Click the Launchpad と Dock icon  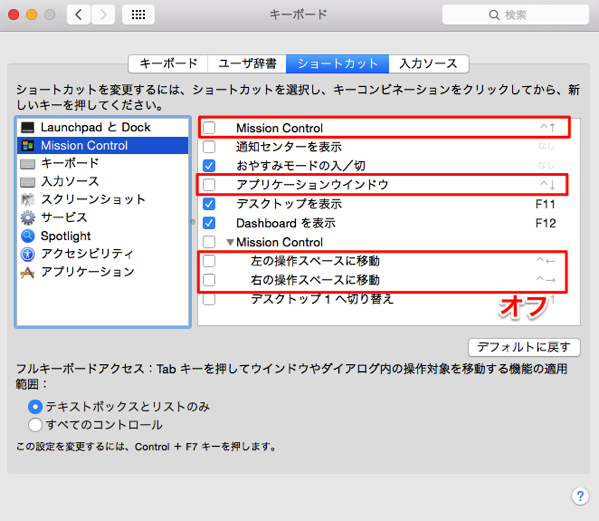[28, 127]
